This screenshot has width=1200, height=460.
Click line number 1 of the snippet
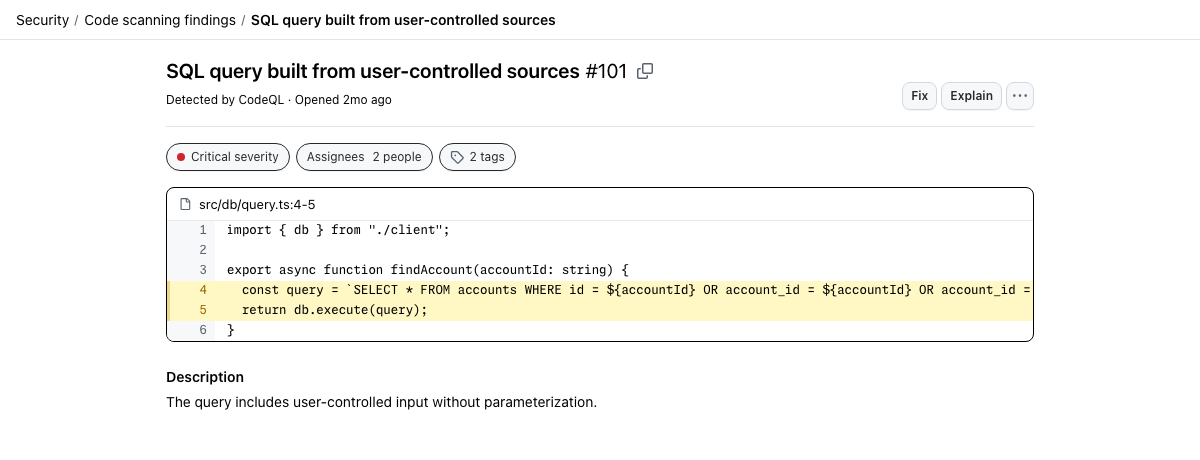point(203,230)
